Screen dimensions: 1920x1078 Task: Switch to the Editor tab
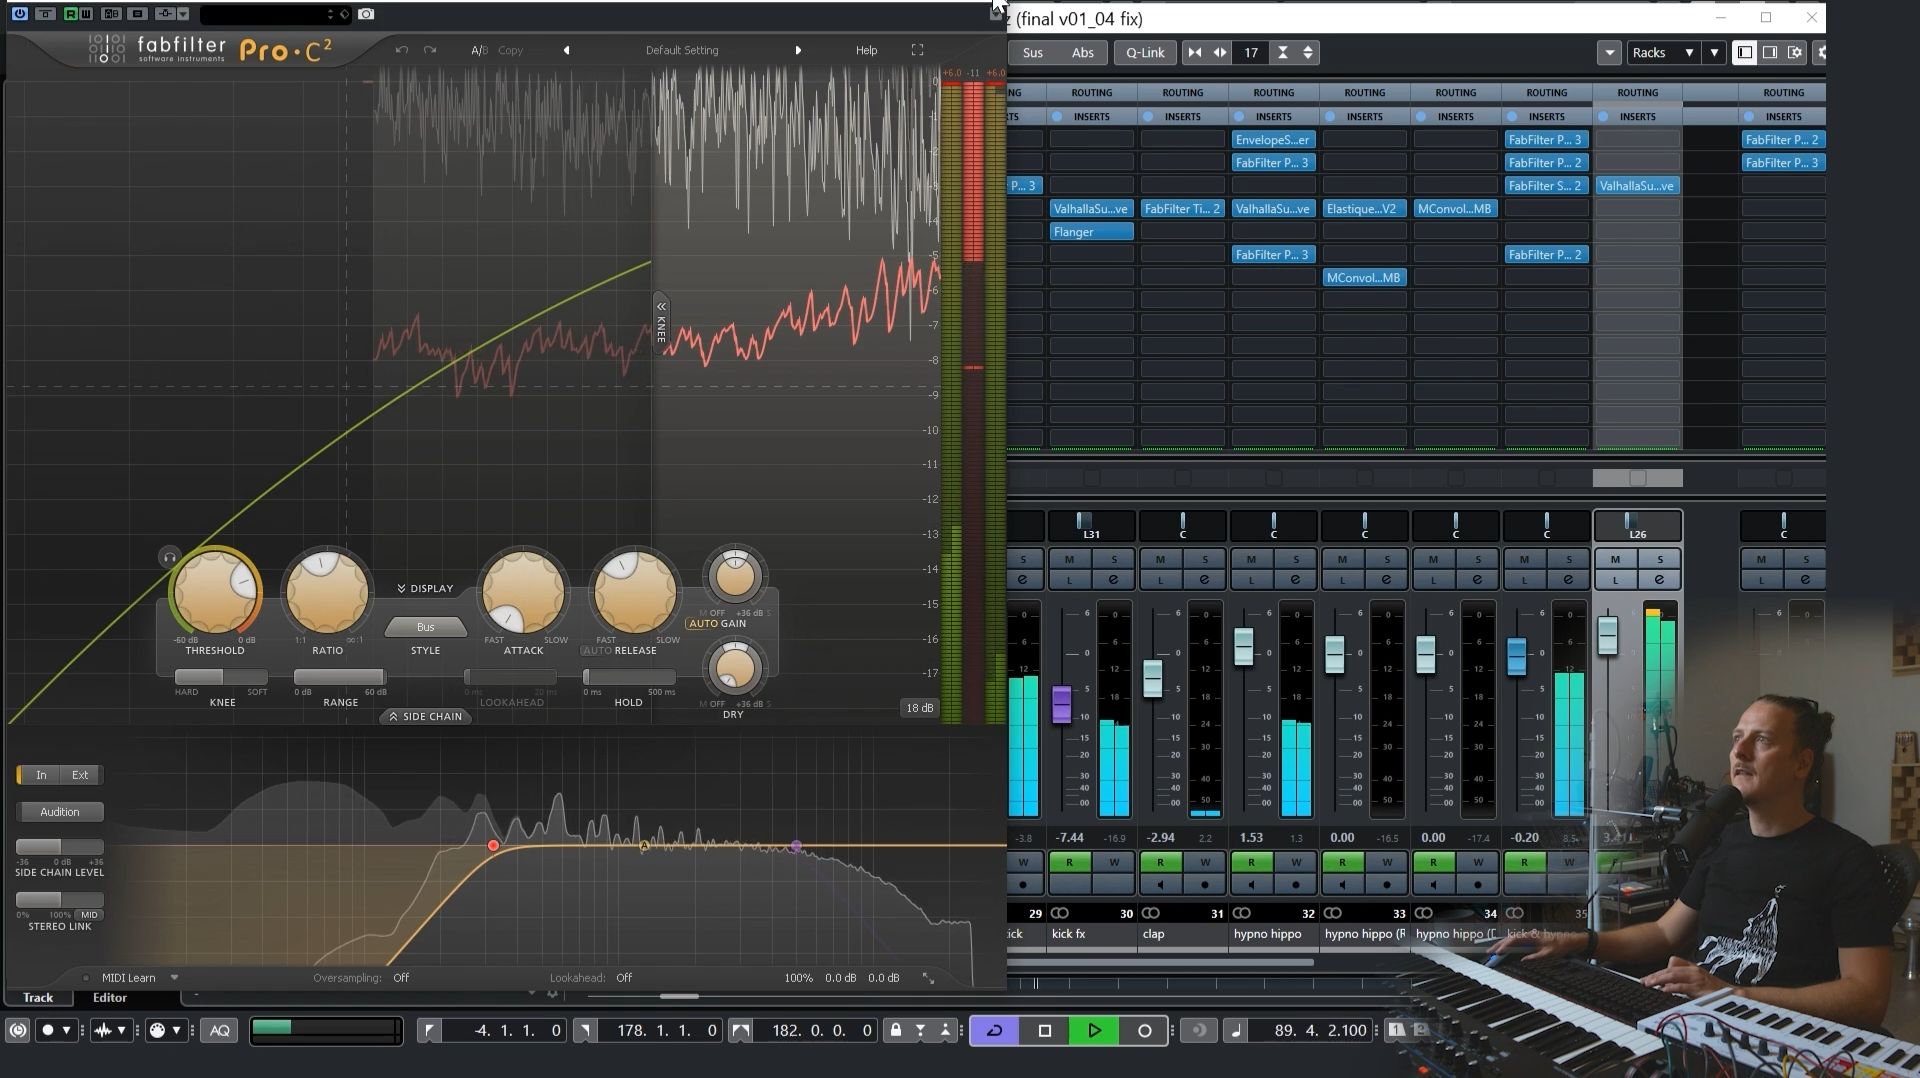110,998
